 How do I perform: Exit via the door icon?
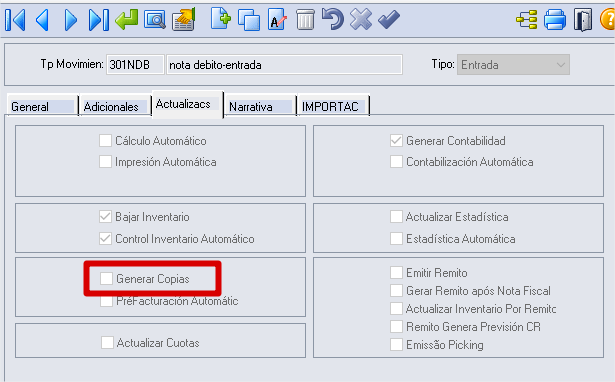[x=583, y=20]
